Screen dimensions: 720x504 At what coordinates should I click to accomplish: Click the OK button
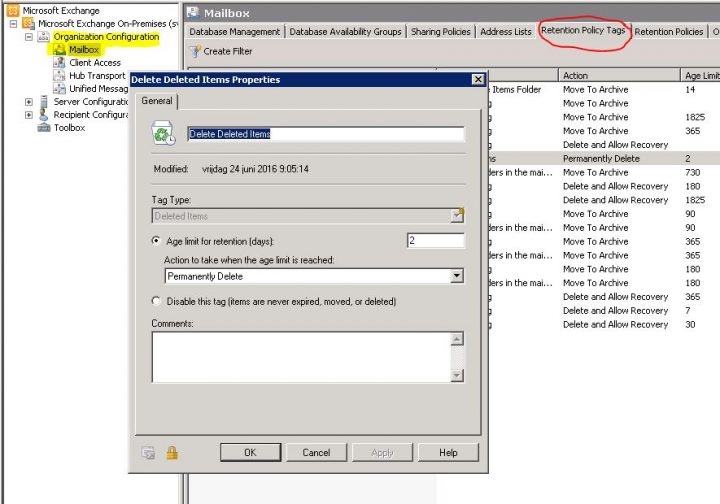click(250, 453)
